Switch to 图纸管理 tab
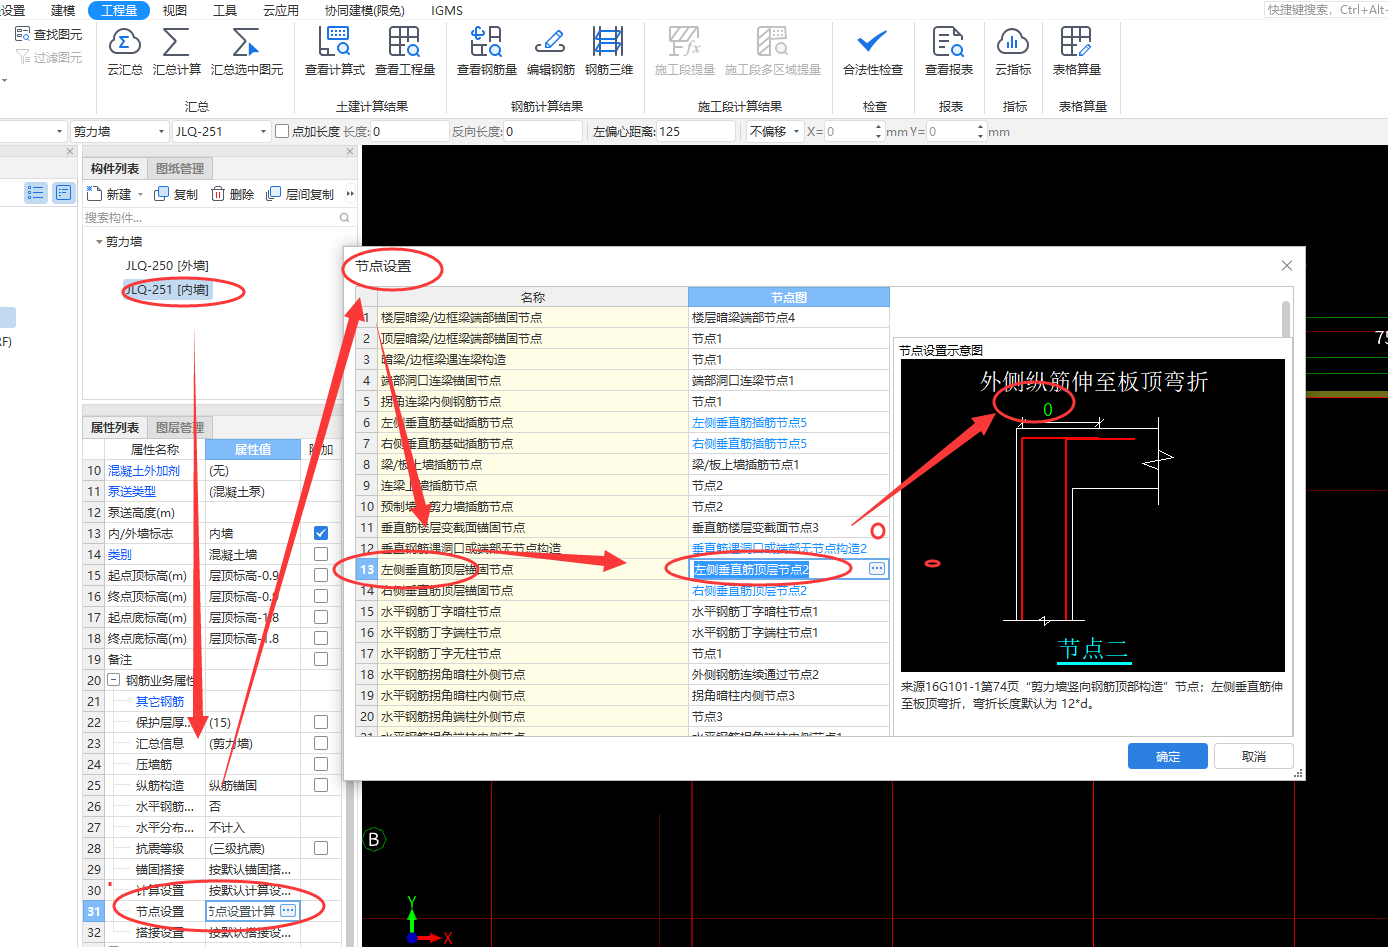The width and height of the screenshot is (1388, 947). pos(180,169)
